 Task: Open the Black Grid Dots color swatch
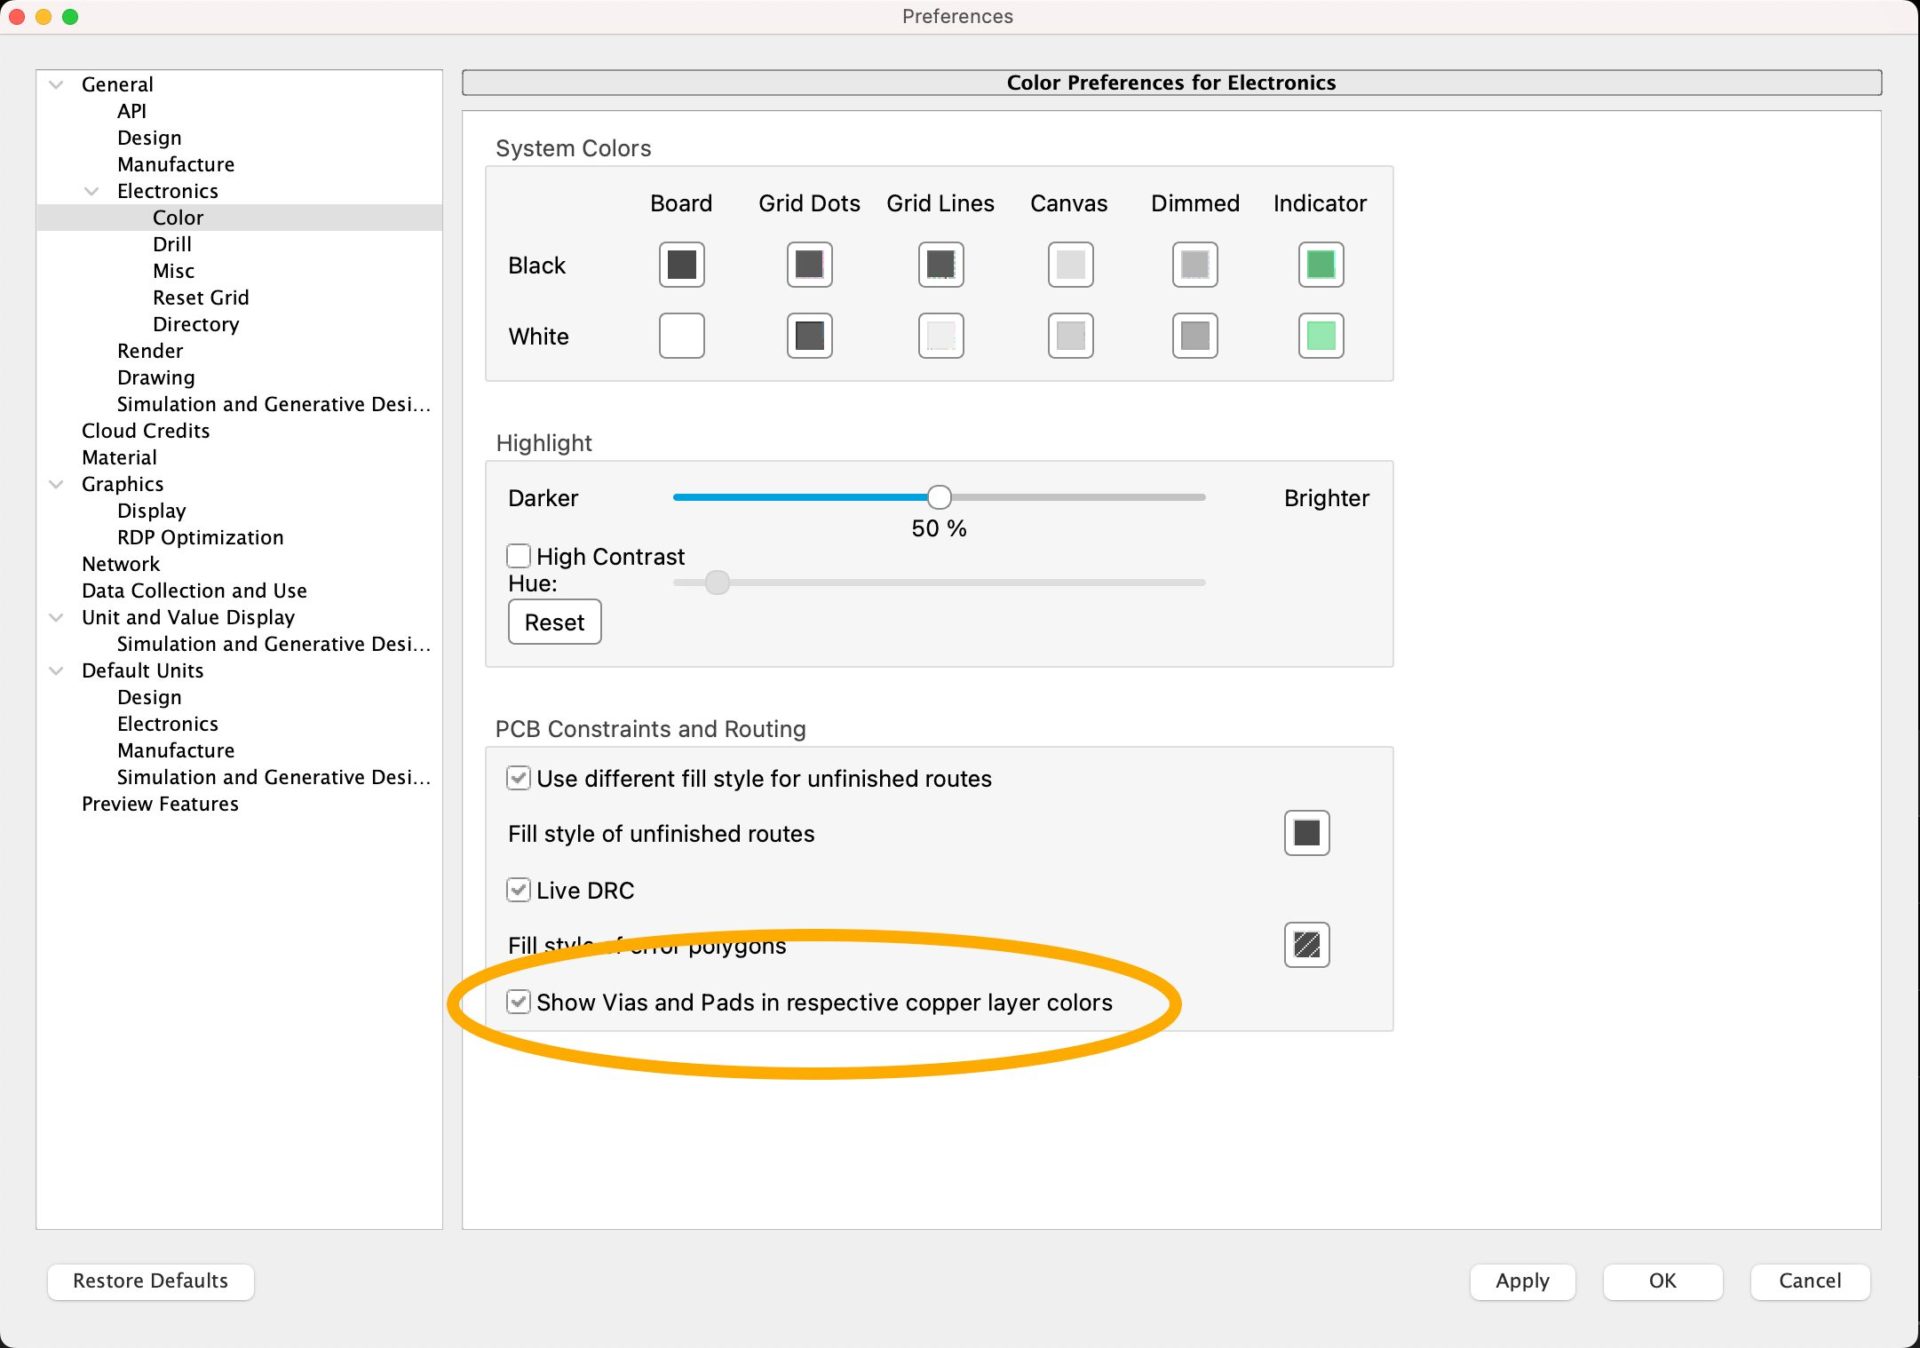point(809,265)
